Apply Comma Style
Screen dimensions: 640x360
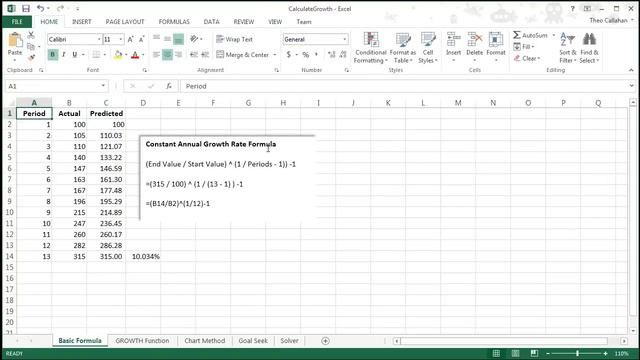(x=316, y=54)
